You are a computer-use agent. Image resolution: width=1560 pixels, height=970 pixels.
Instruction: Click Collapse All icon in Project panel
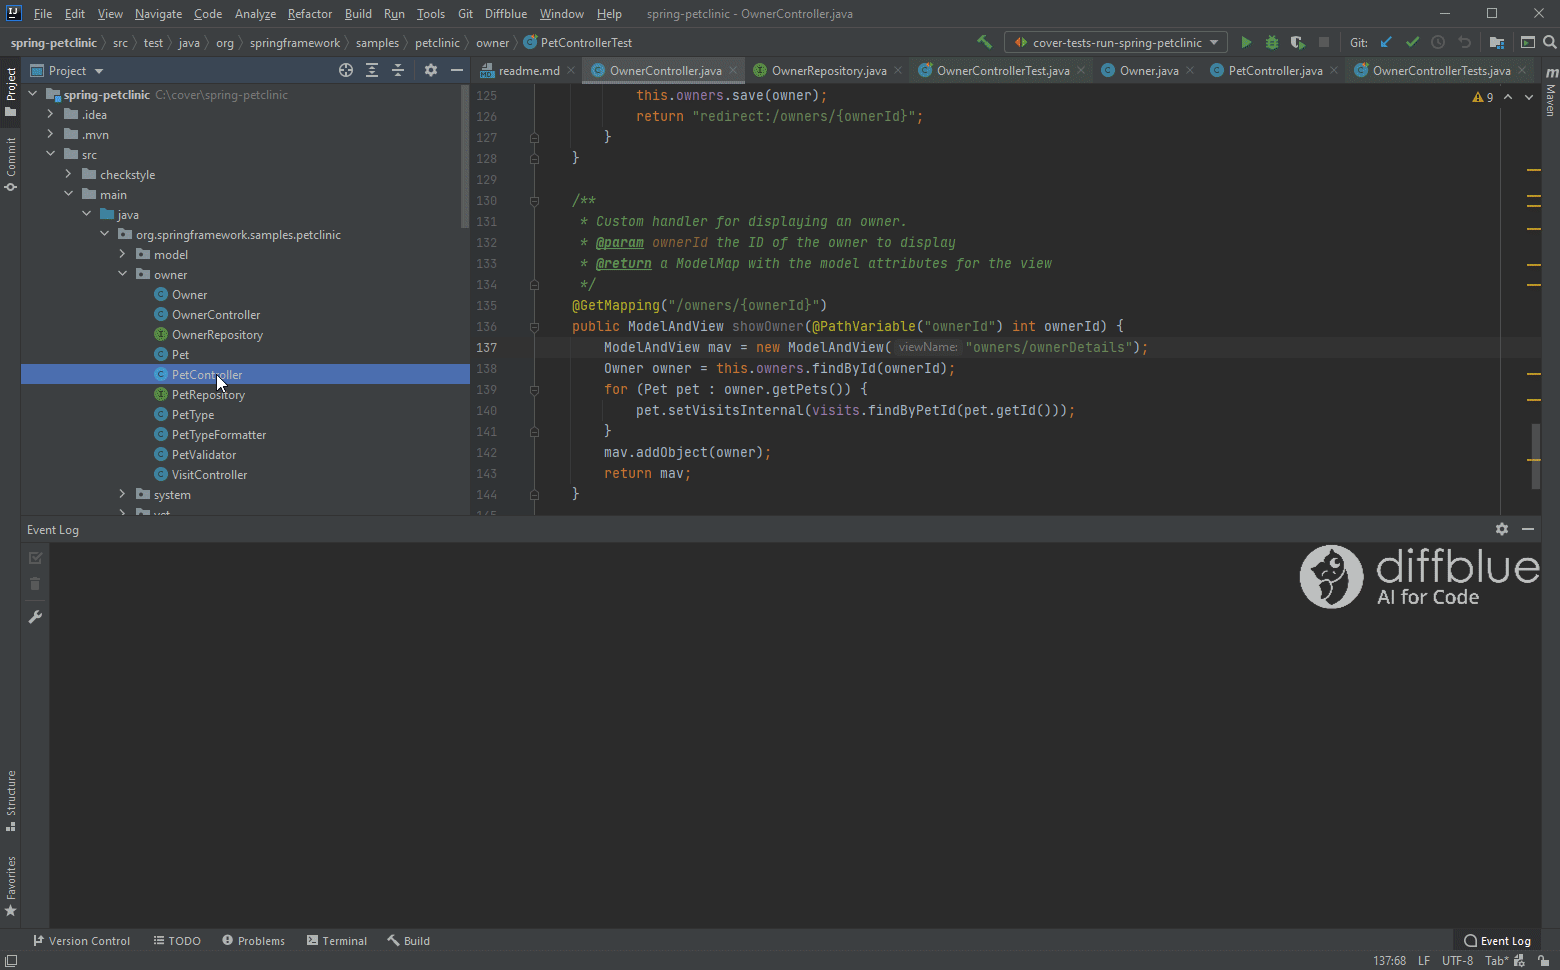[x=398, y=70]
